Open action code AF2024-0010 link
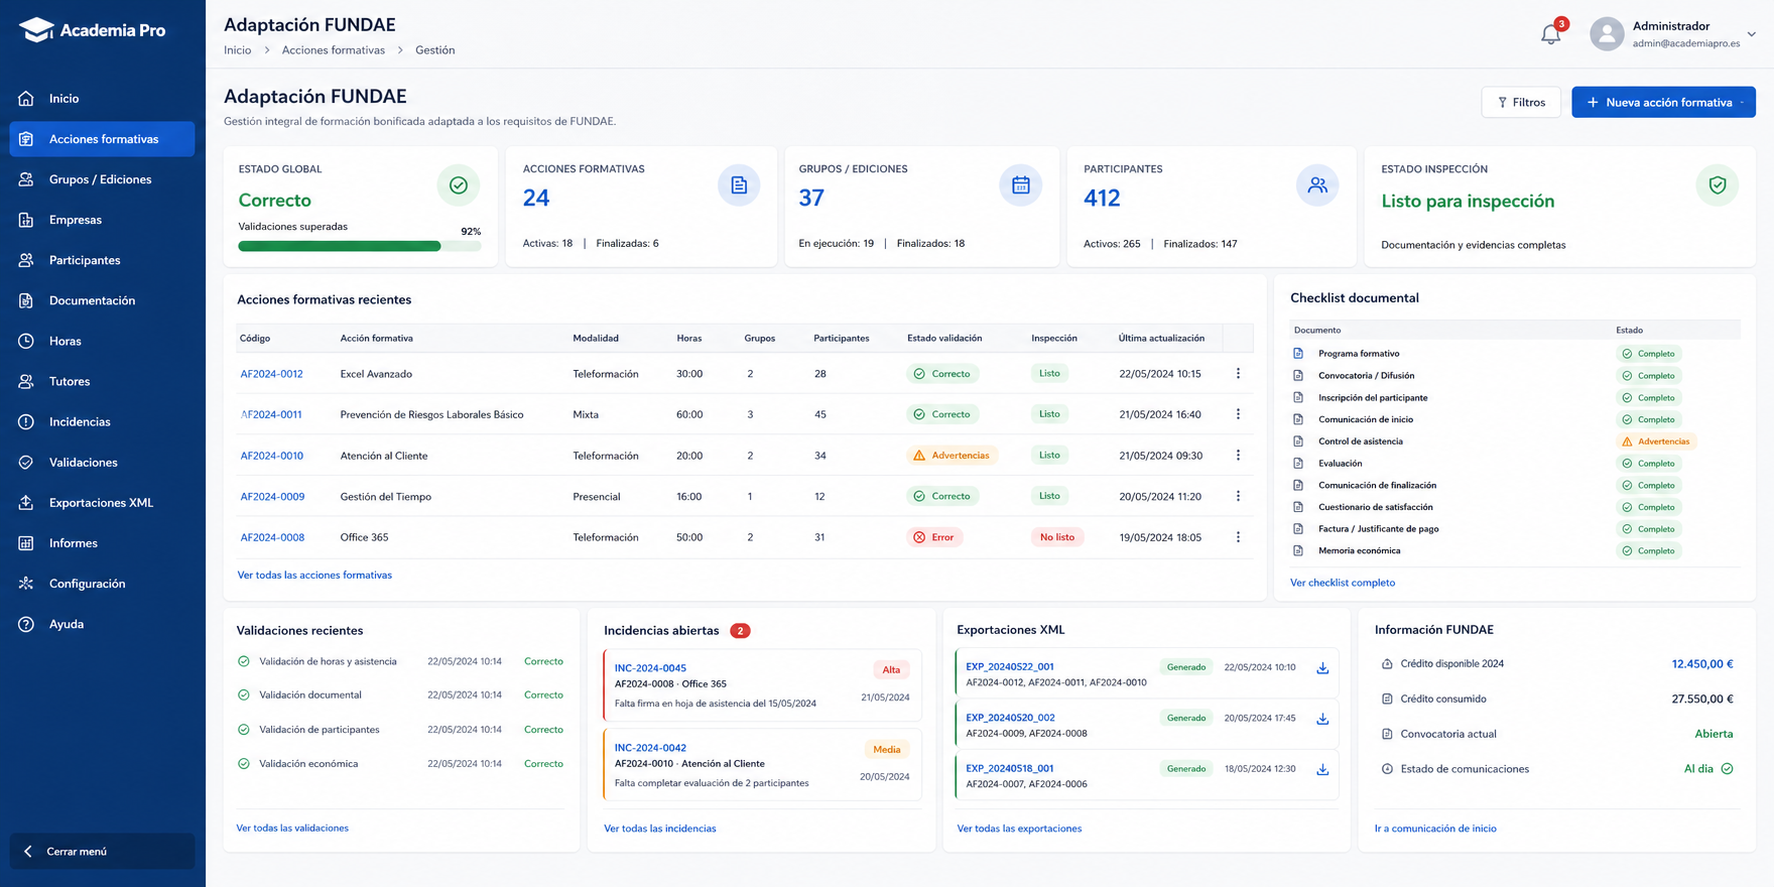This screenshot has height=887, width=1774. pos(272,456)
